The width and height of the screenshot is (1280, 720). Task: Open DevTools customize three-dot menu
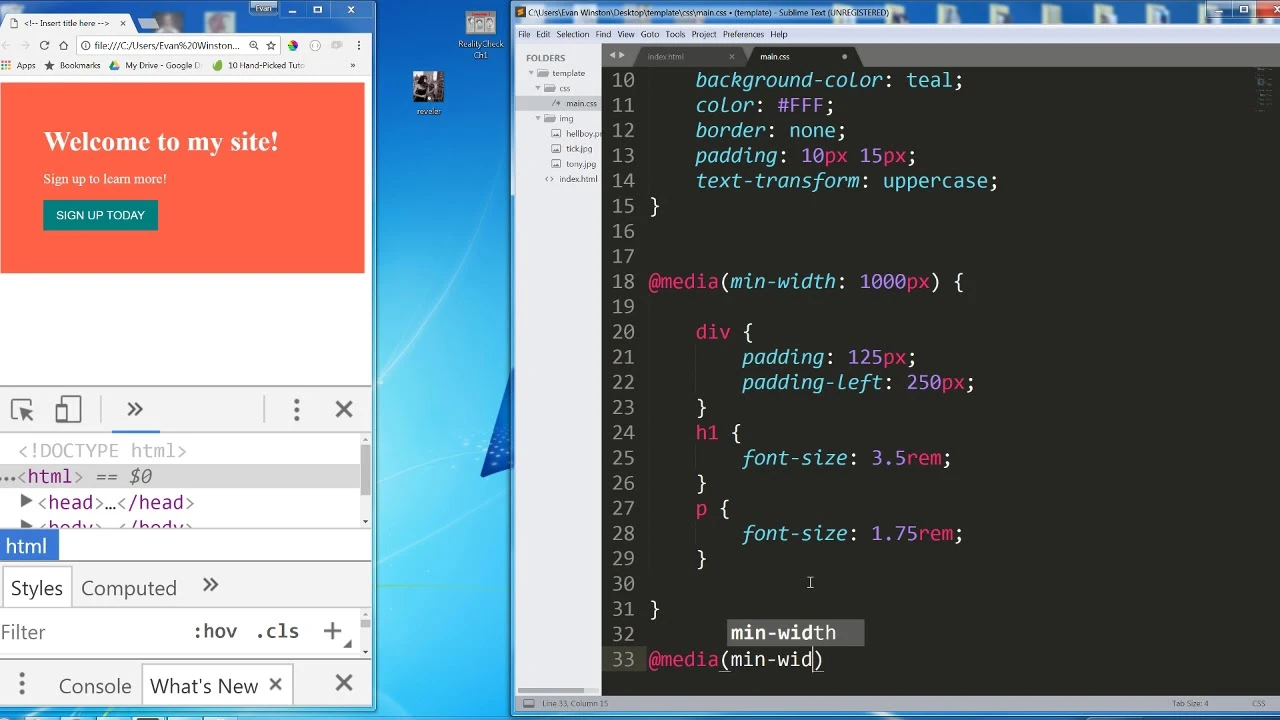296,410
